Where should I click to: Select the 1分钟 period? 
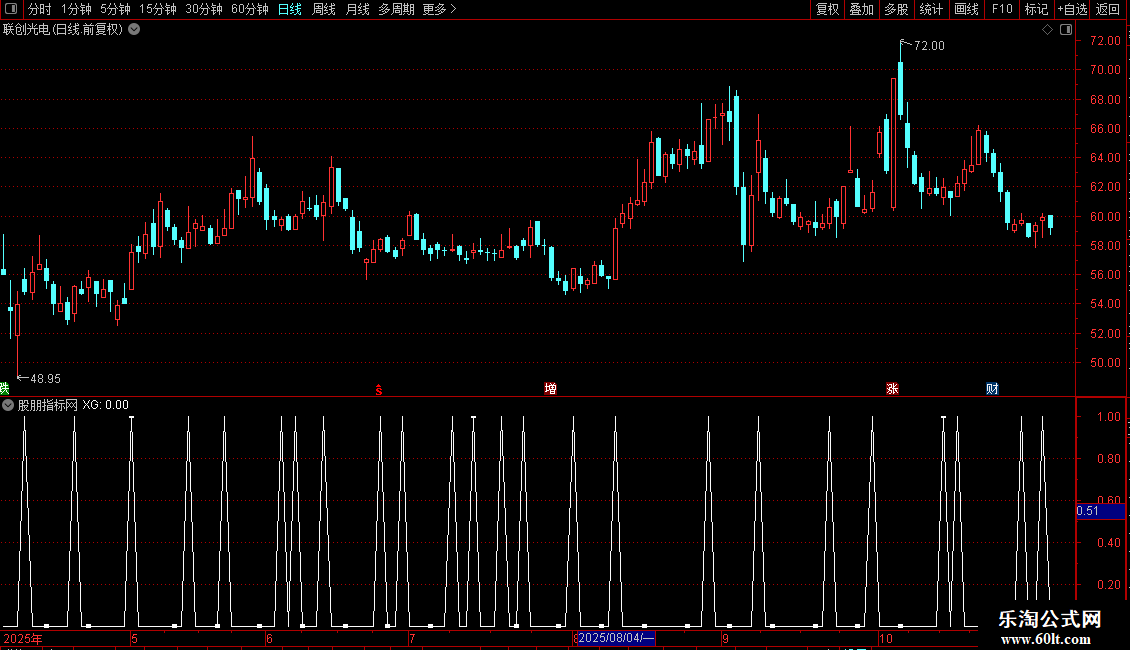click(x=76, y=9)
